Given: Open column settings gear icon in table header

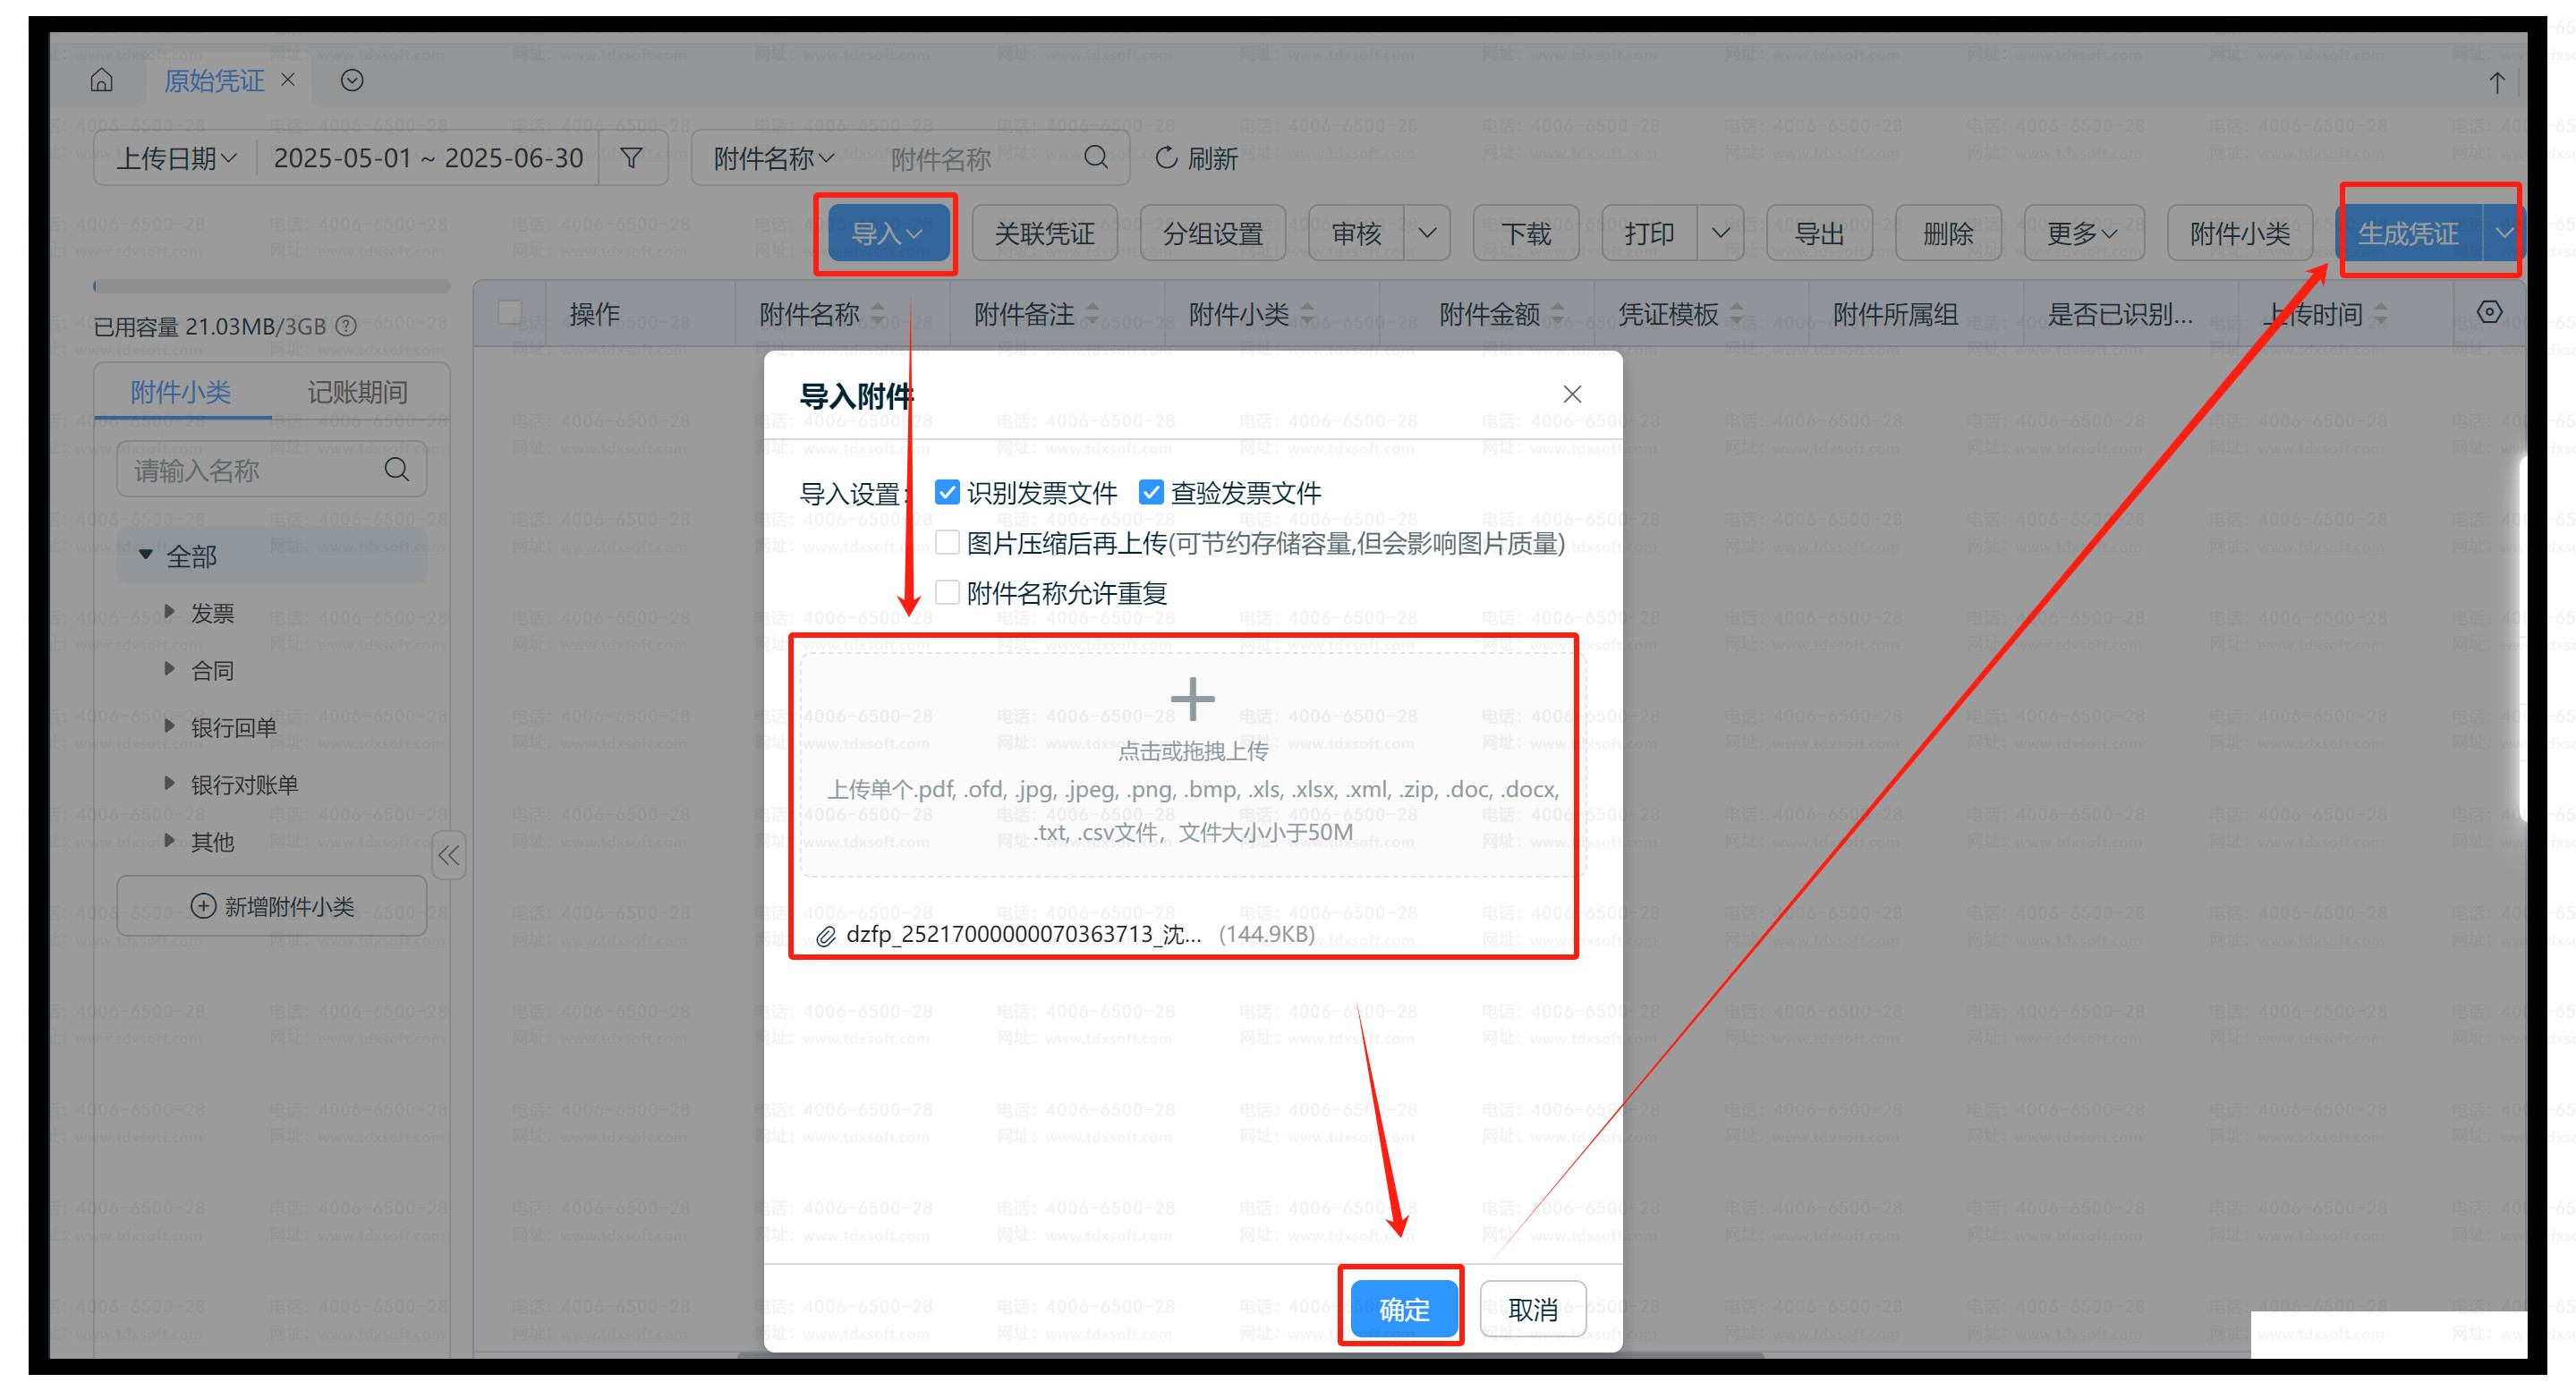Looking at the screenshot, I should click(2489, 312).
